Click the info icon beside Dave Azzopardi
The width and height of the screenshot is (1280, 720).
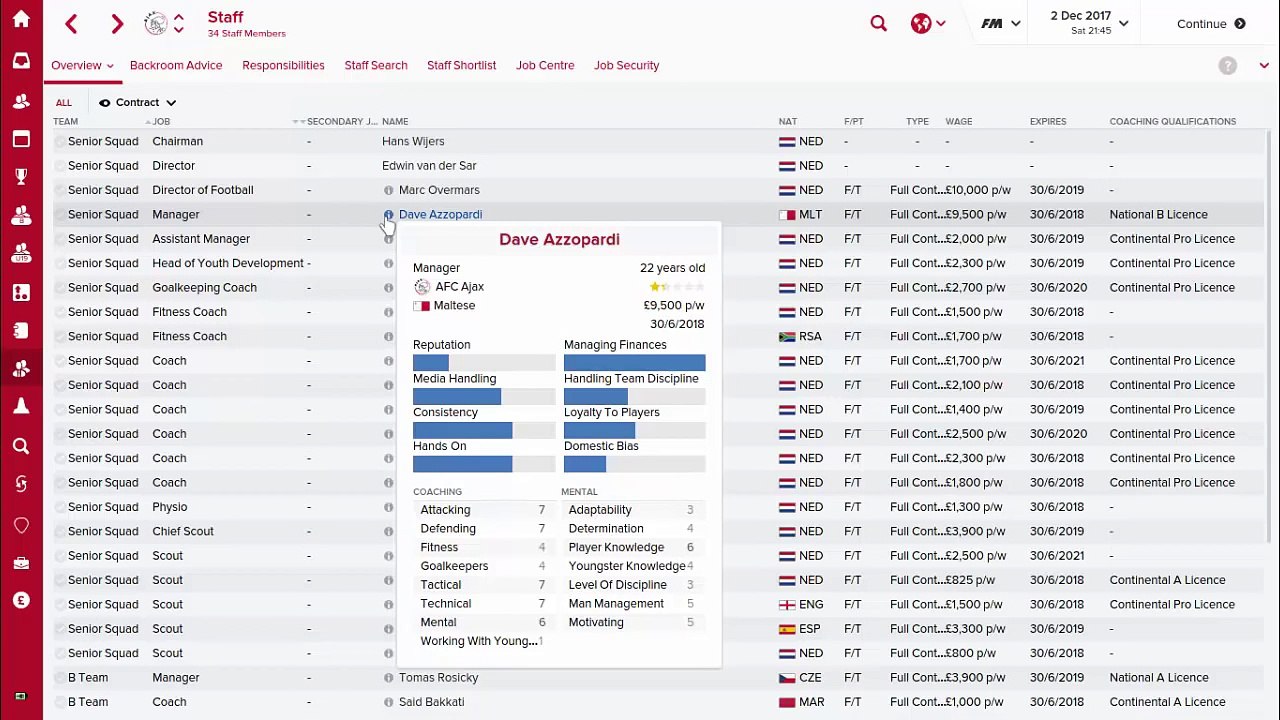[388, 214]
